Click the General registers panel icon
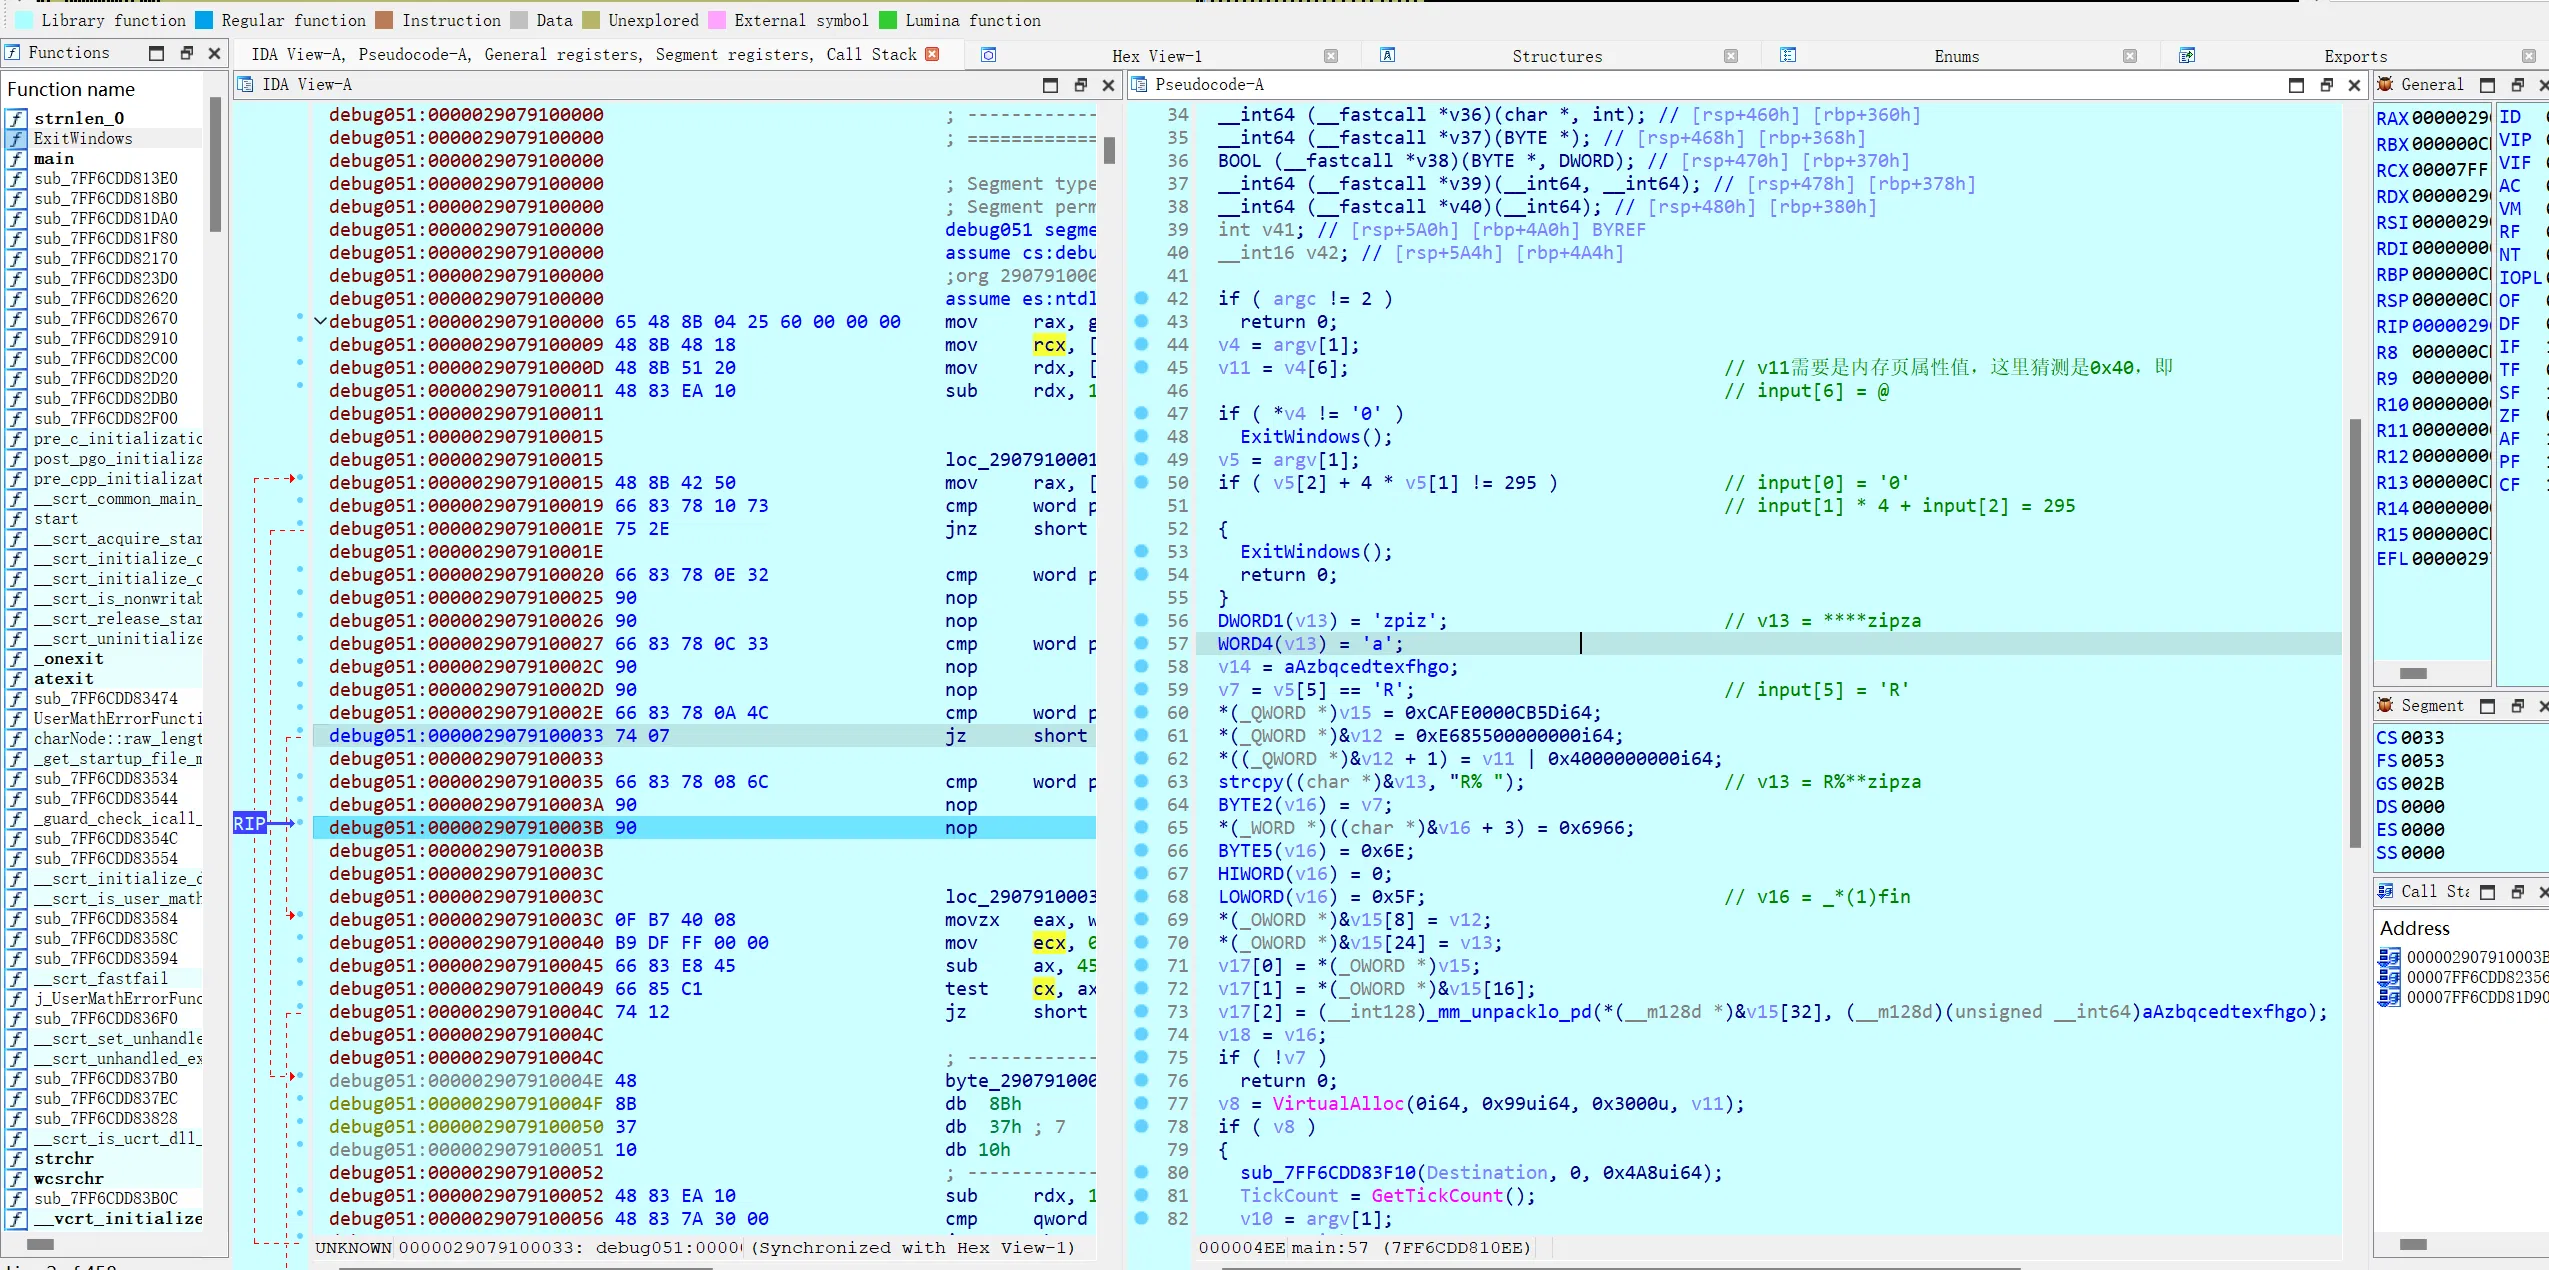Image resolution: width=2549 pixels, height=1270 pixels. tap(2385, 84)
